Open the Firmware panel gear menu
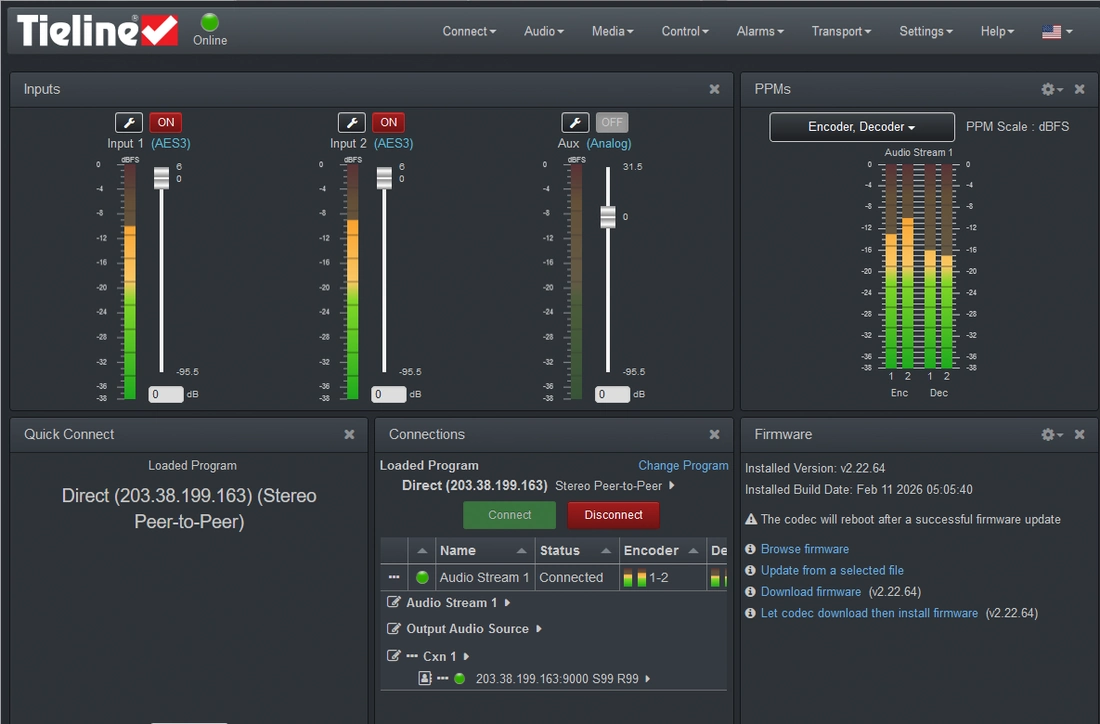 (1051, 434)
